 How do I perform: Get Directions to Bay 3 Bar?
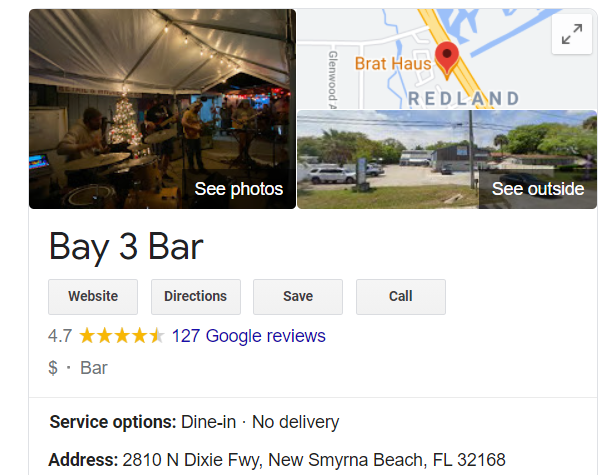pyautogui.click(x=196, y=297)
